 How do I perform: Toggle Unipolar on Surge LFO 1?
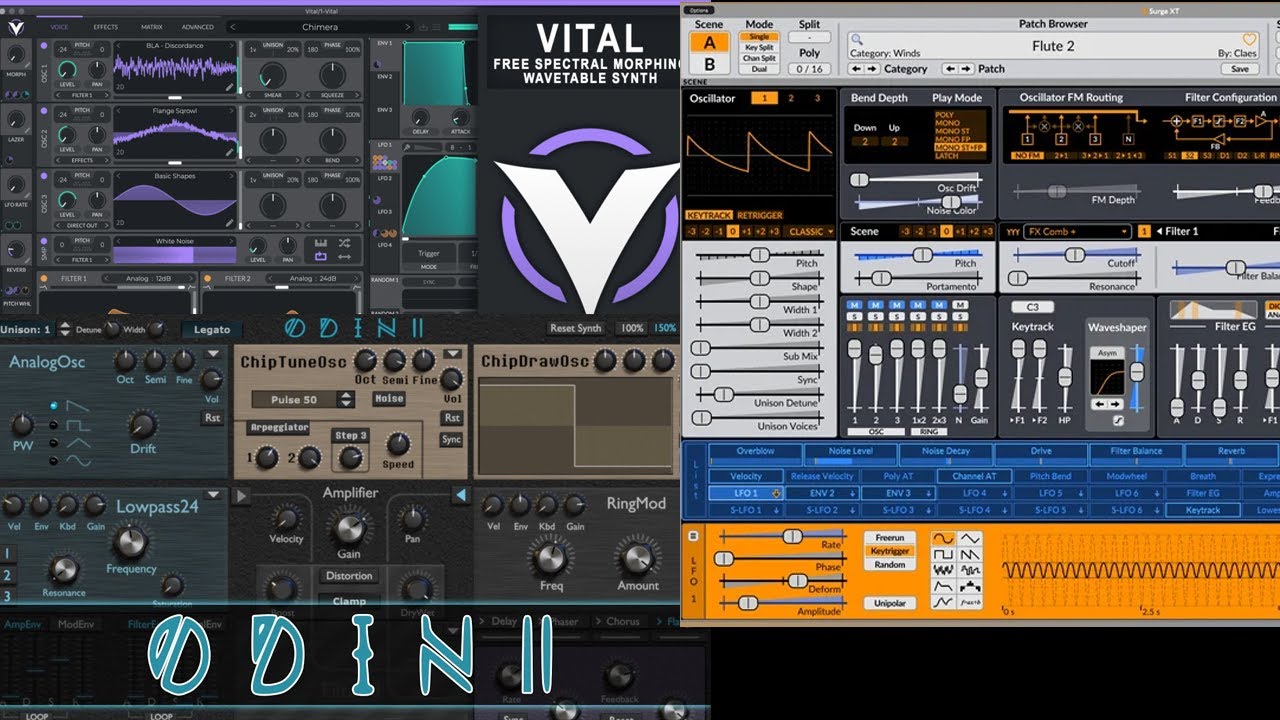pyautogui.click(x=890, y=603)
